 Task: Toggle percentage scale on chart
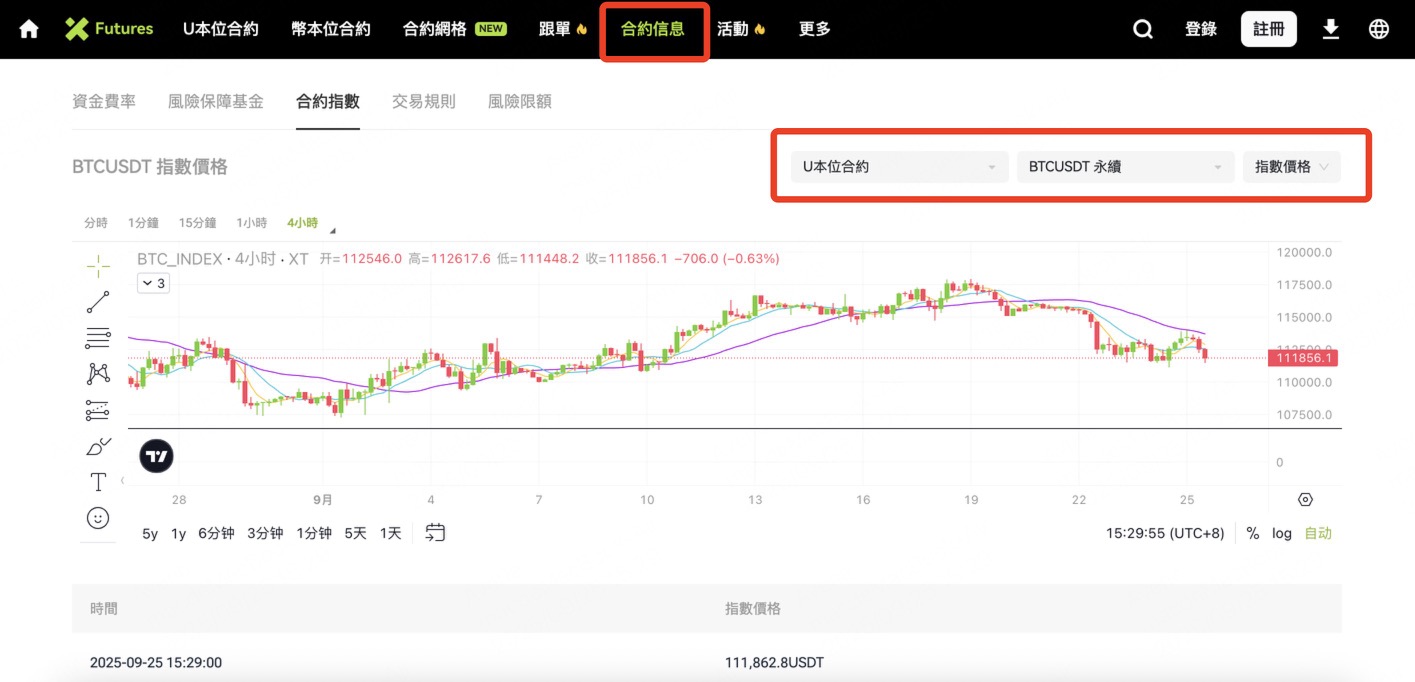pyautogui.click(x=1253, y=533)
